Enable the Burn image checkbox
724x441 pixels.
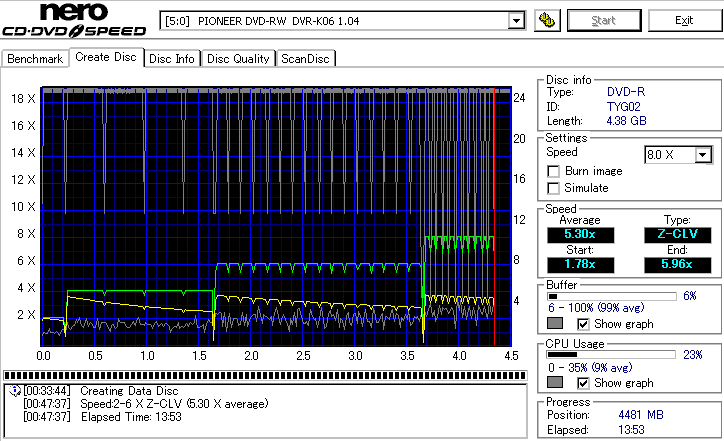click(553, 171)
